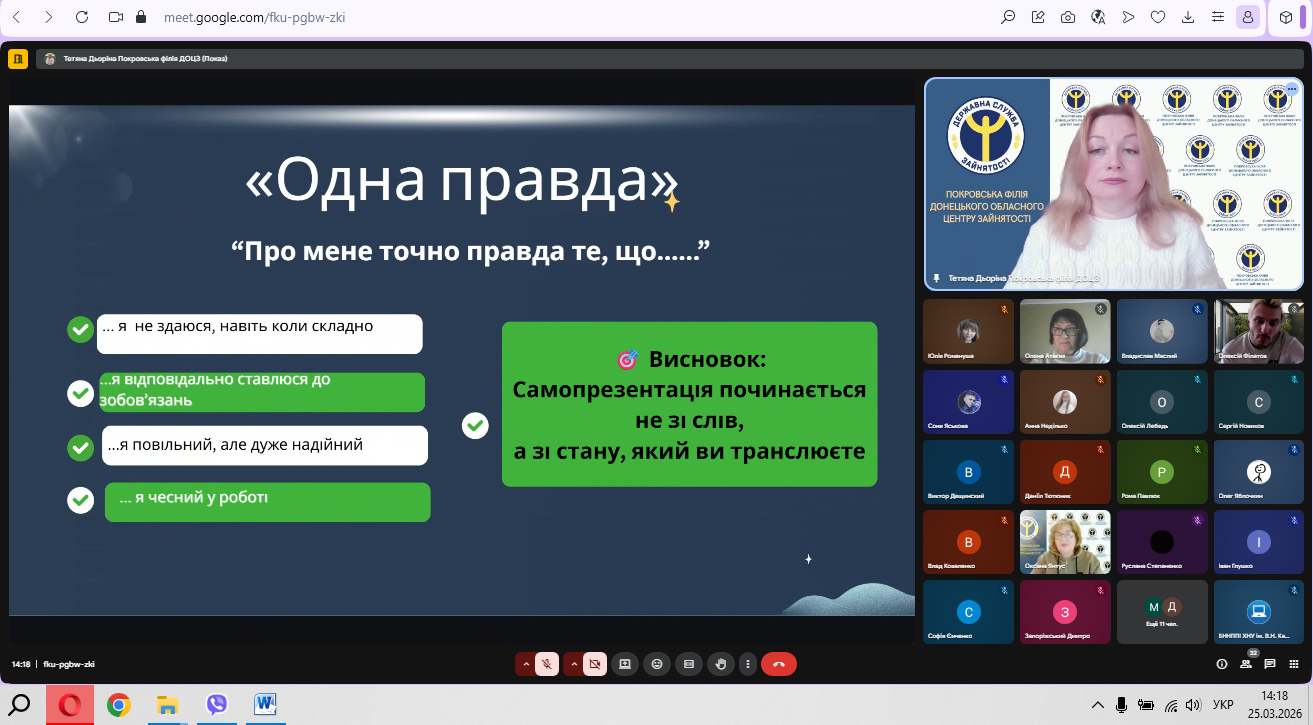
Task: Show the participants list
Action: (x=1246, y=664)
